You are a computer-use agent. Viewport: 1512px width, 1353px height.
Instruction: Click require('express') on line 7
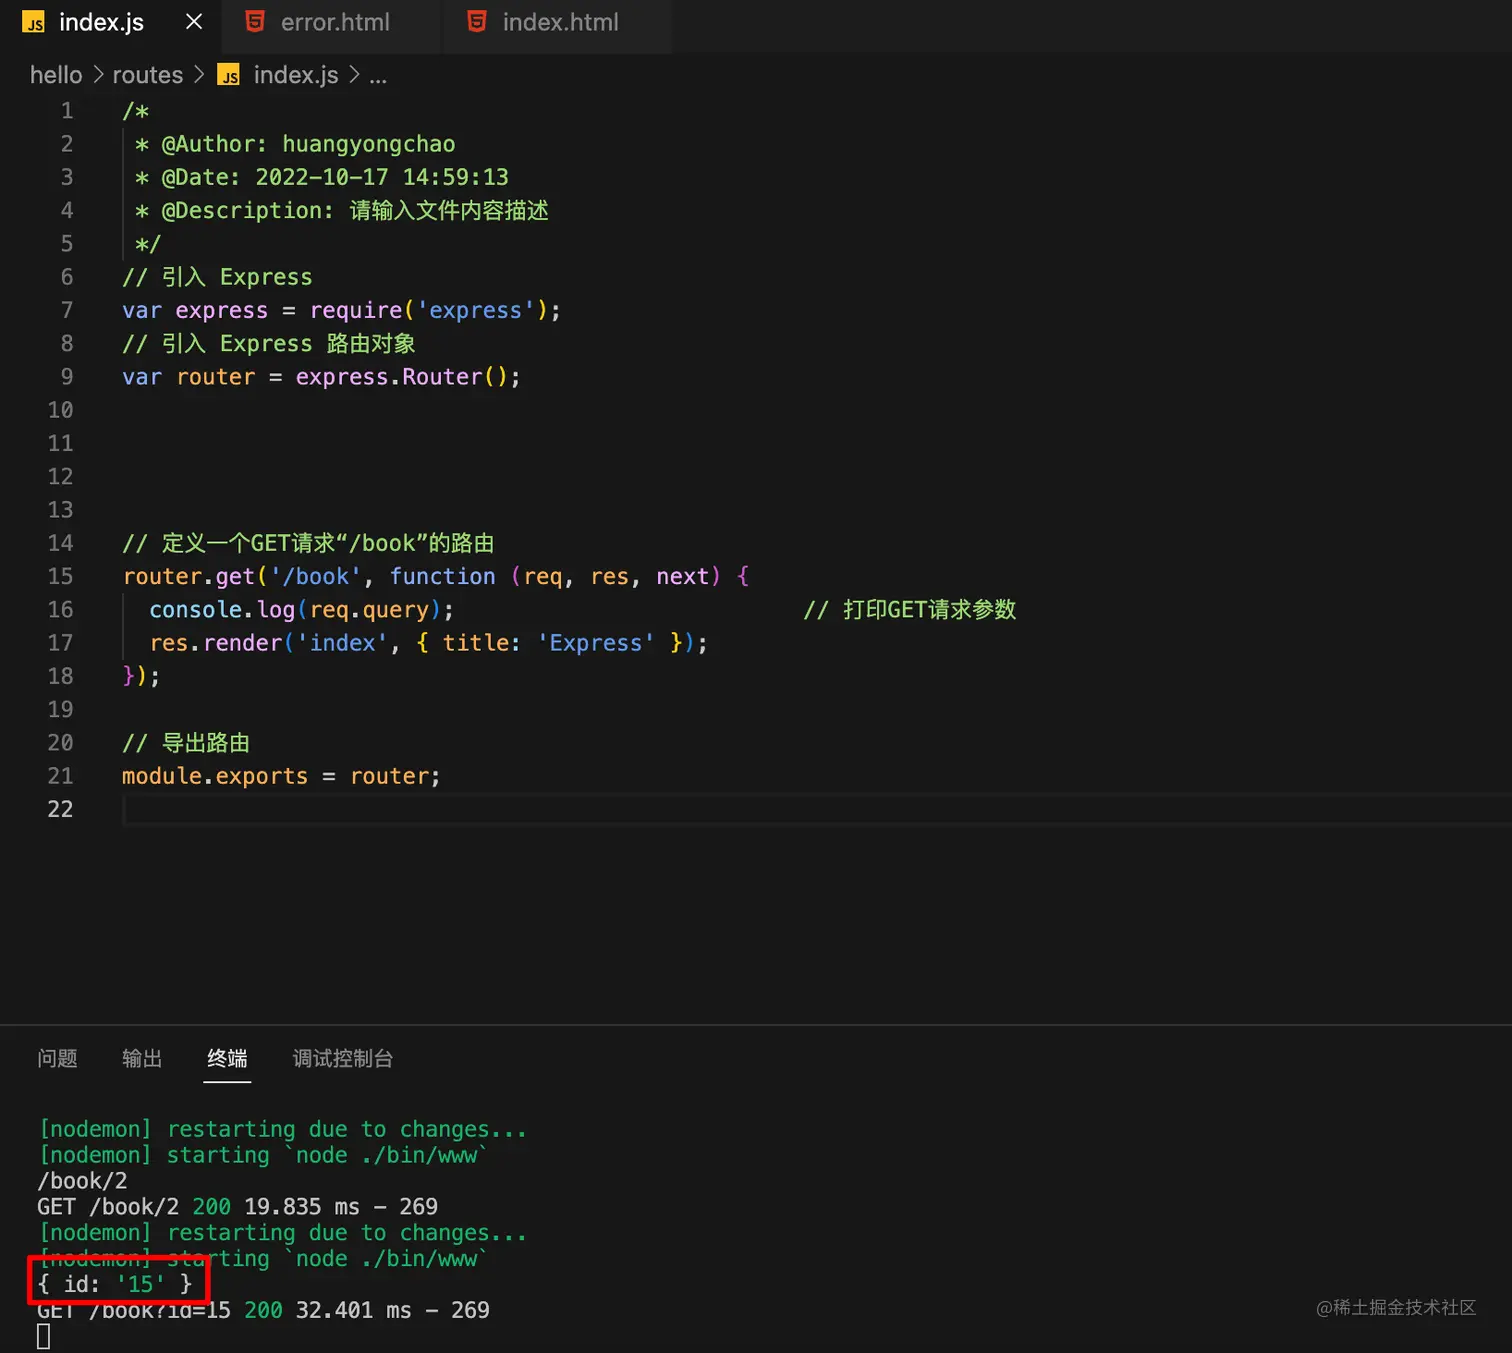tap(428, 310)
